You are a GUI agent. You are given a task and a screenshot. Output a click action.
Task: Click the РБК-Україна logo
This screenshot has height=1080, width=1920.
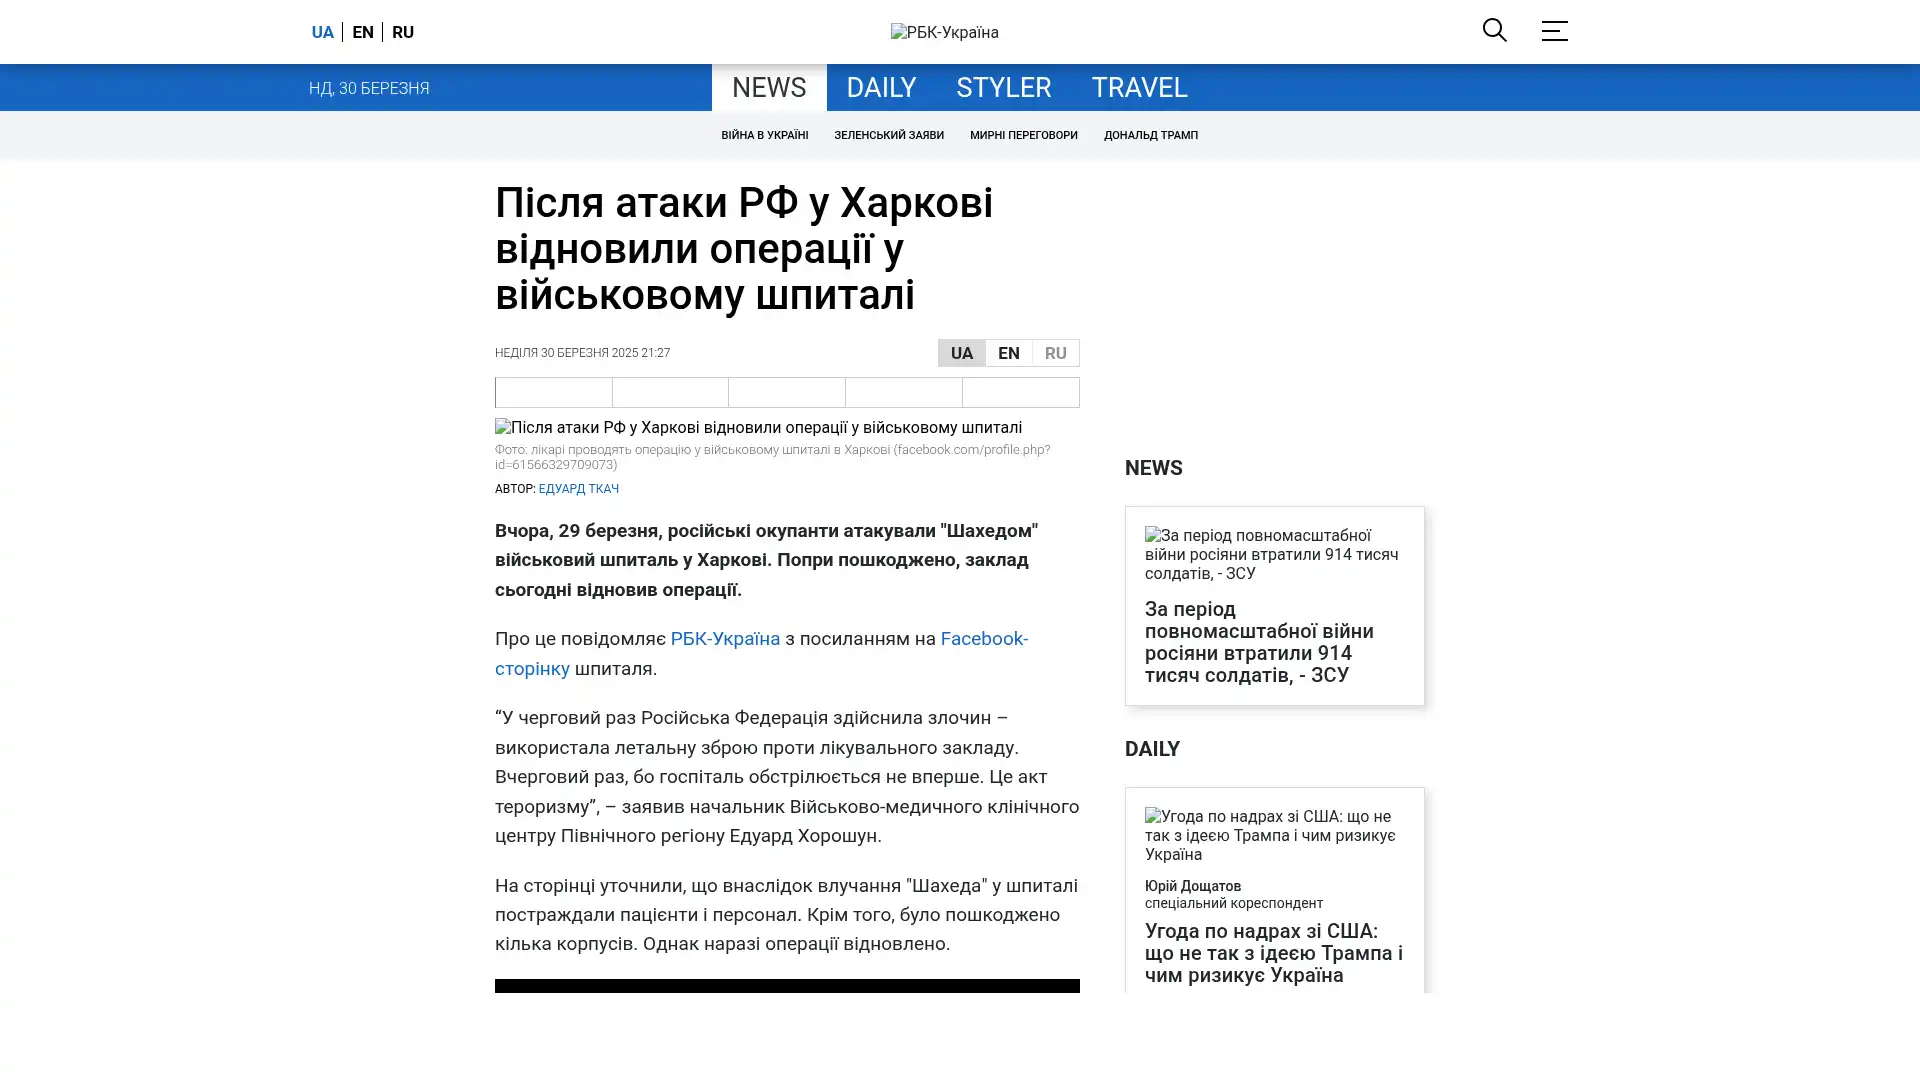pyautogui.click(x=944, y=32)
